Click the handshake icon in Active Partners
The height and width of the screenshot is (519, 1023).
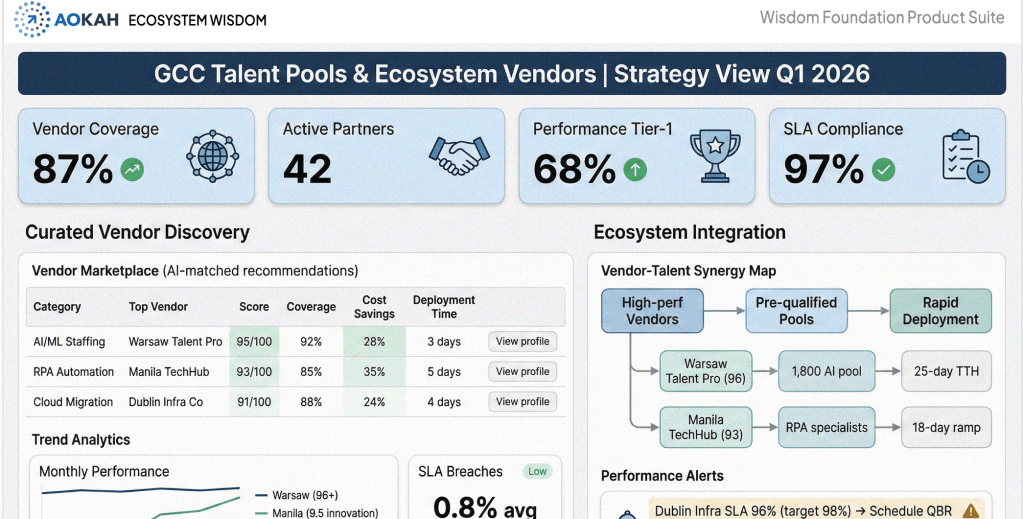click(460, 156)
